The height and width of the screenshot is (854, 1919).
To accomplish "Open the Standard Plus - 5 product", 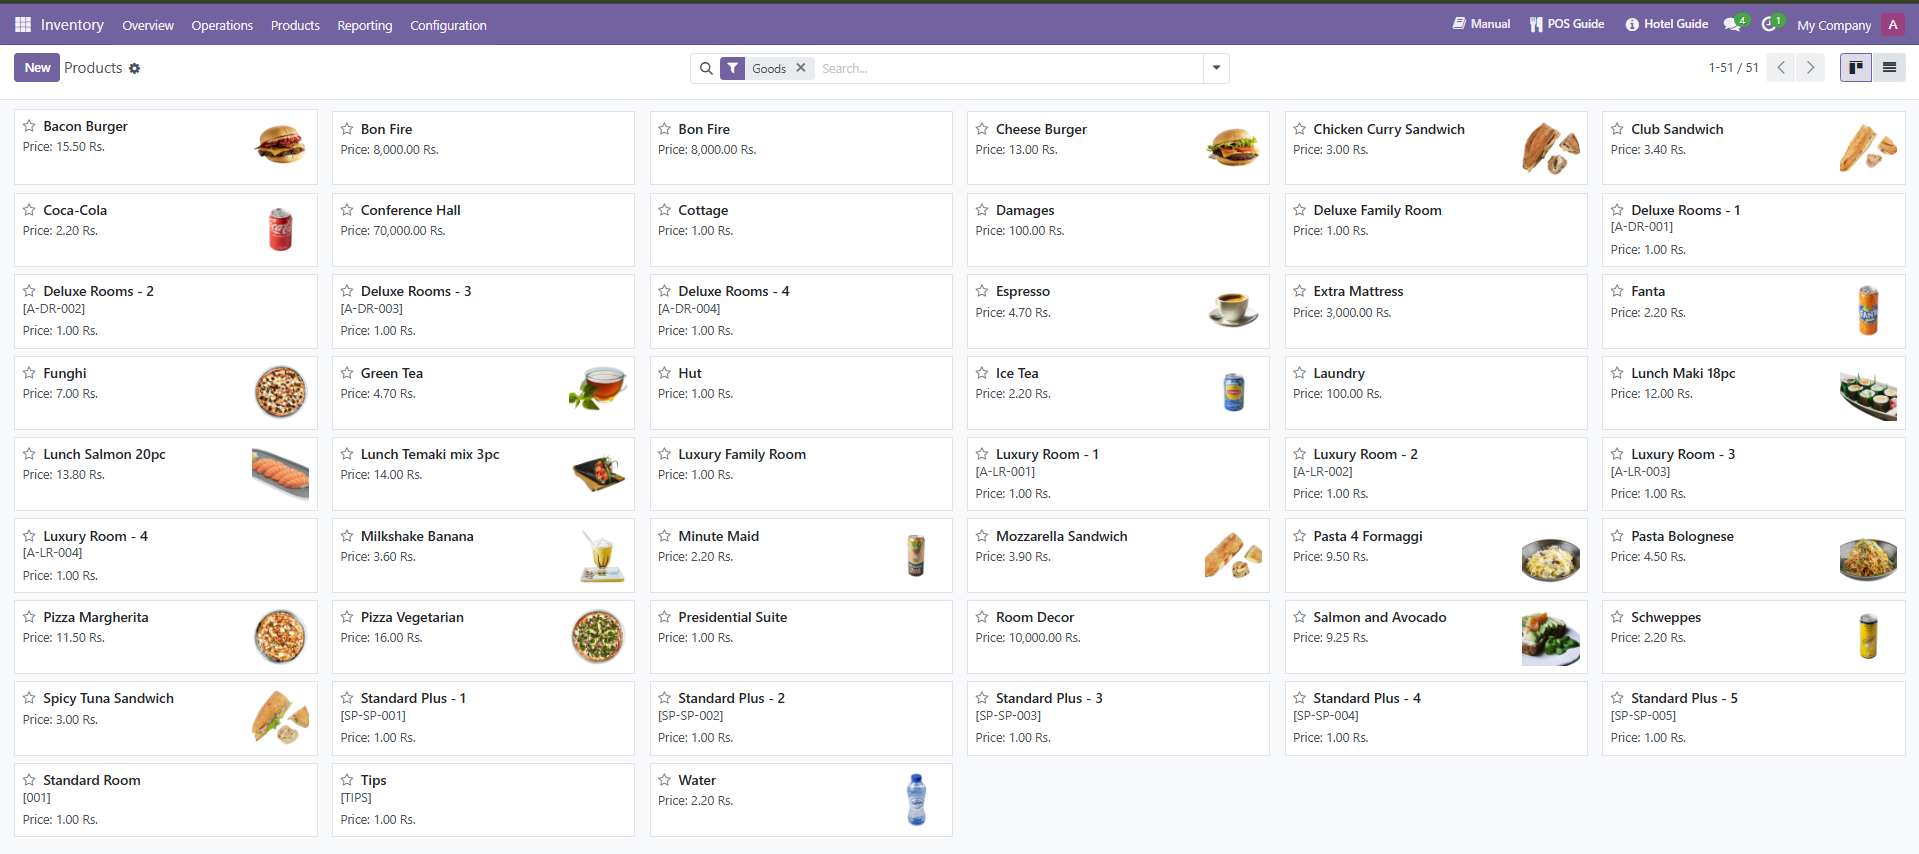I will 1753,718.
